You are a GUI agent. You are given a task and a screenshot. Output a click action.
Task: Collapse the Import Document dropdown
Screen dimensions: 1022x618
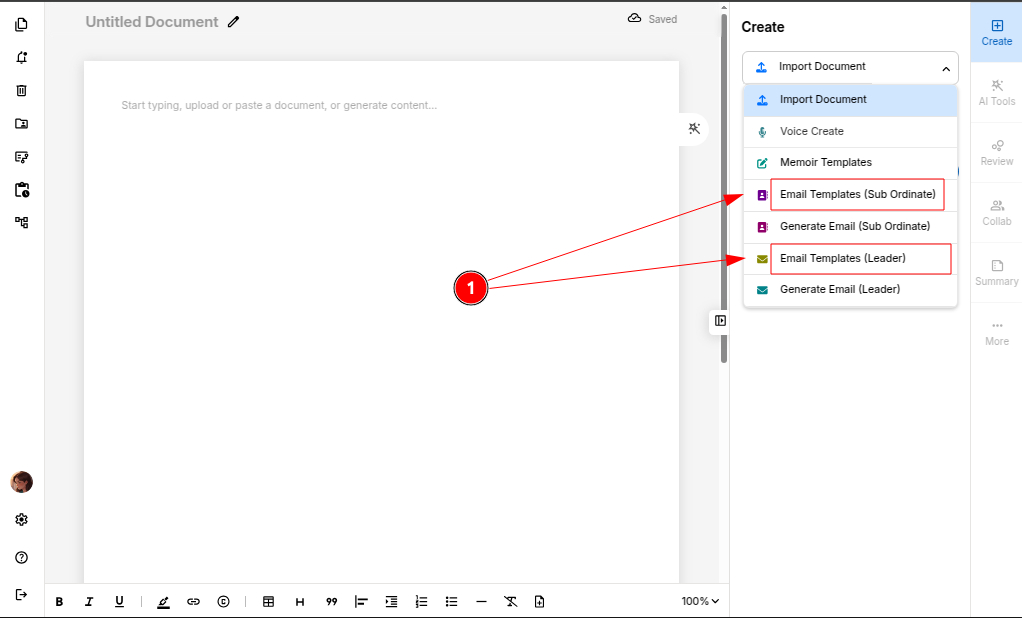point(946,68)
